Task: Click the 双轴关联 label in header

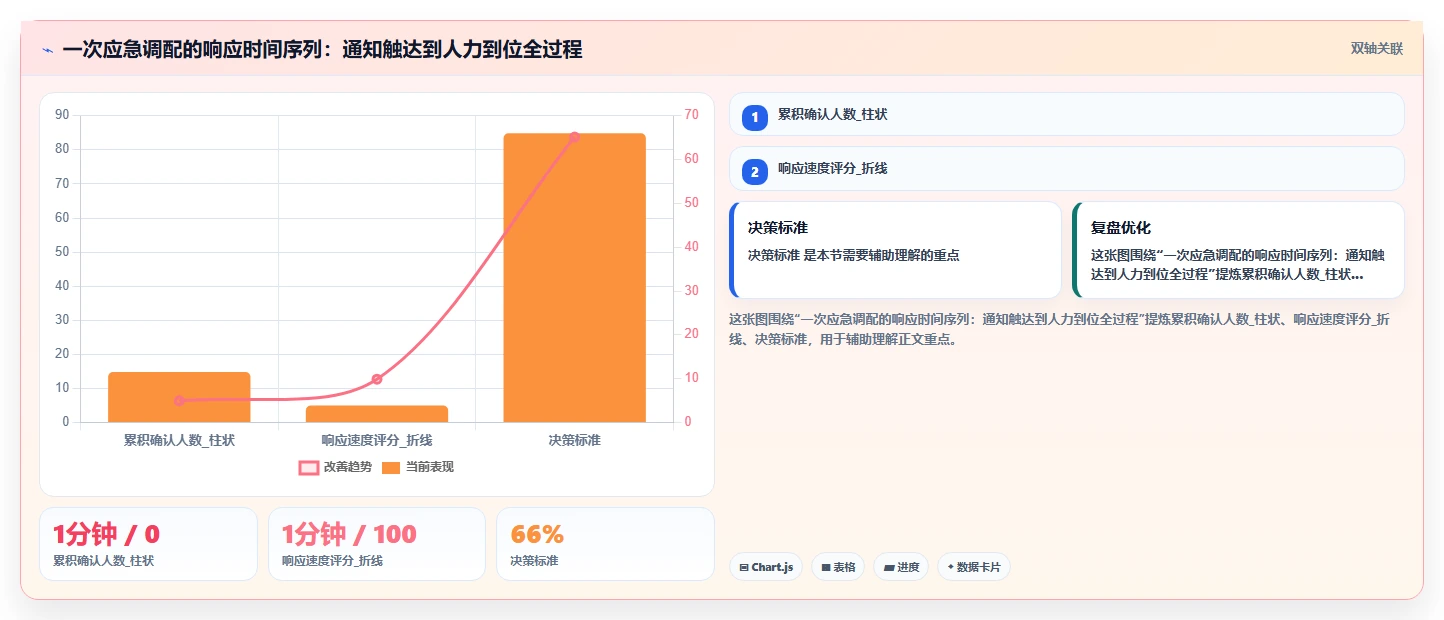Action: [1377, 48]
